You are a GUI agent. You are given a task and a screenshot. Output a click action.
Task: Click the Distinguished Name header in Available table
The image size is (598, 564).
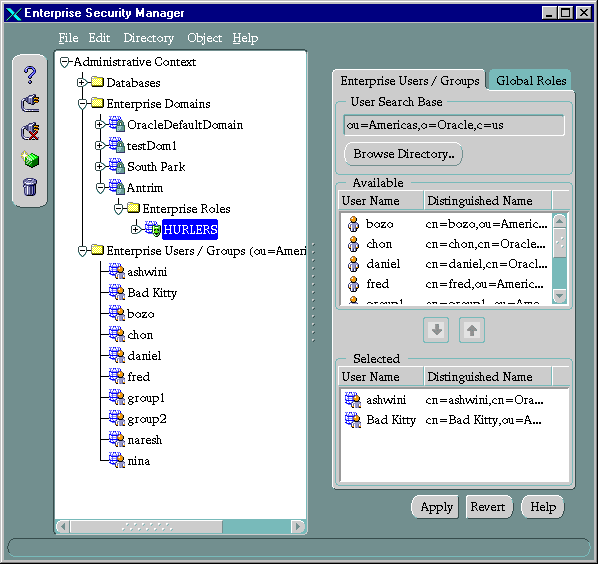487,201
